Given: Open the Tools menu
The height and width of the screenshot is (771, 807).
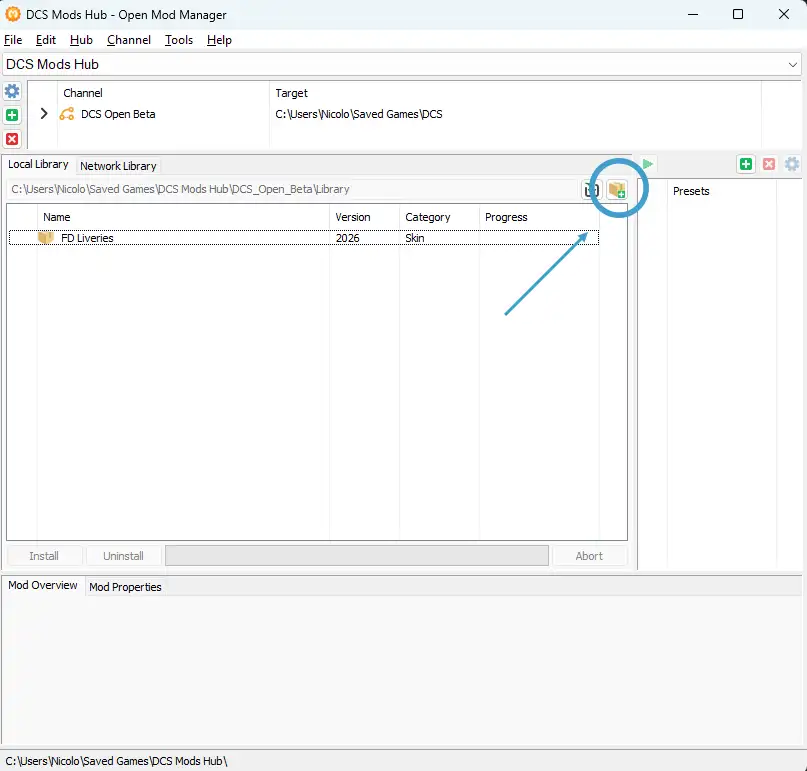Looking at the screenshot, I should click(179, 40).
